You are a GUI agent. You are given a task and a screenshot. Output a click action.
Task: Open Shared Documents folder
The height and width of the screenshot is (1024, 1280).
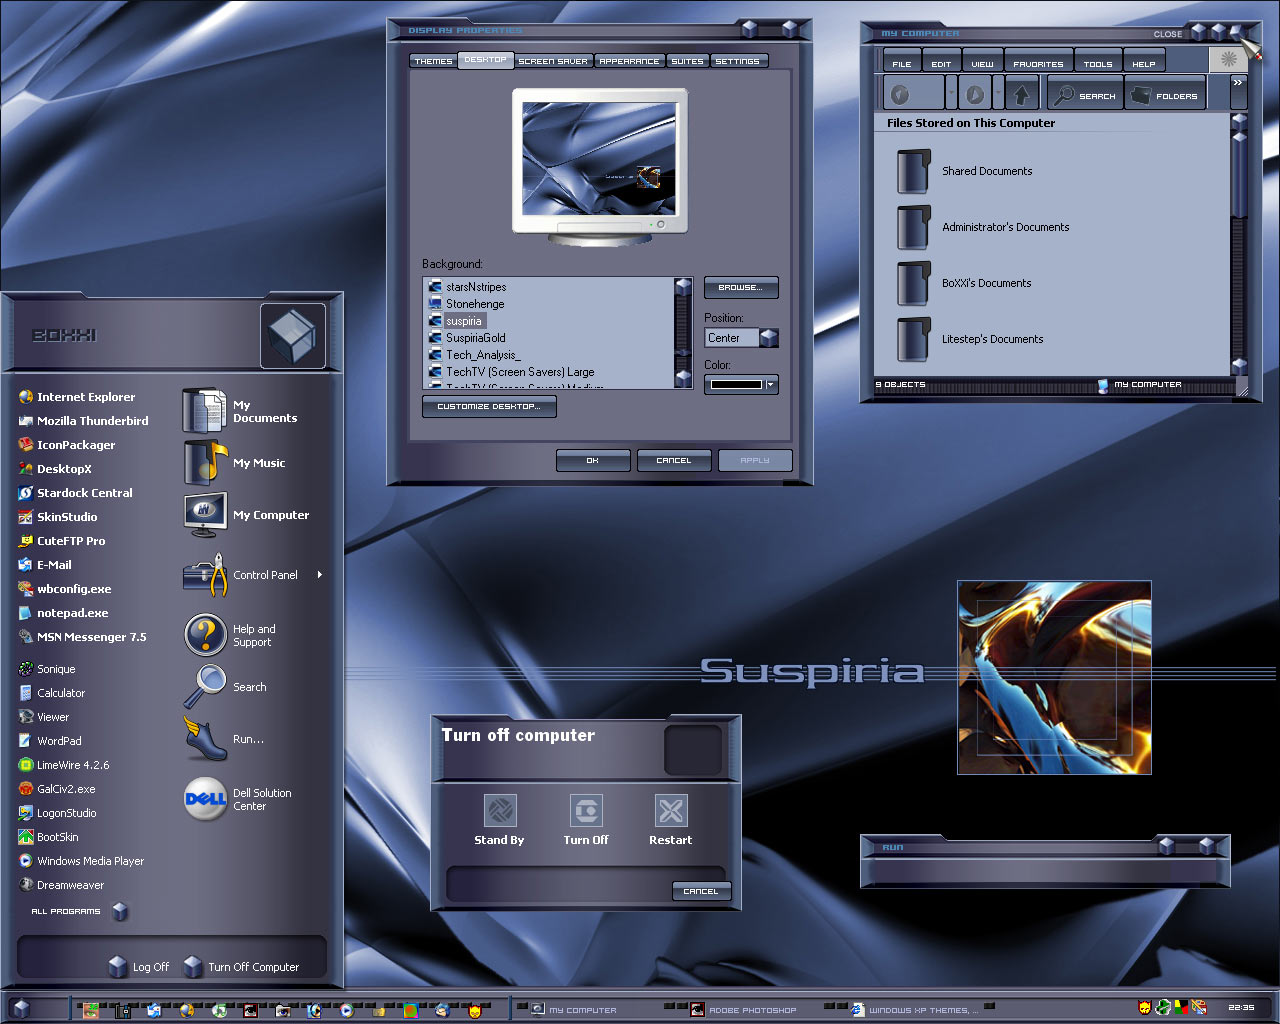point(966,171)
